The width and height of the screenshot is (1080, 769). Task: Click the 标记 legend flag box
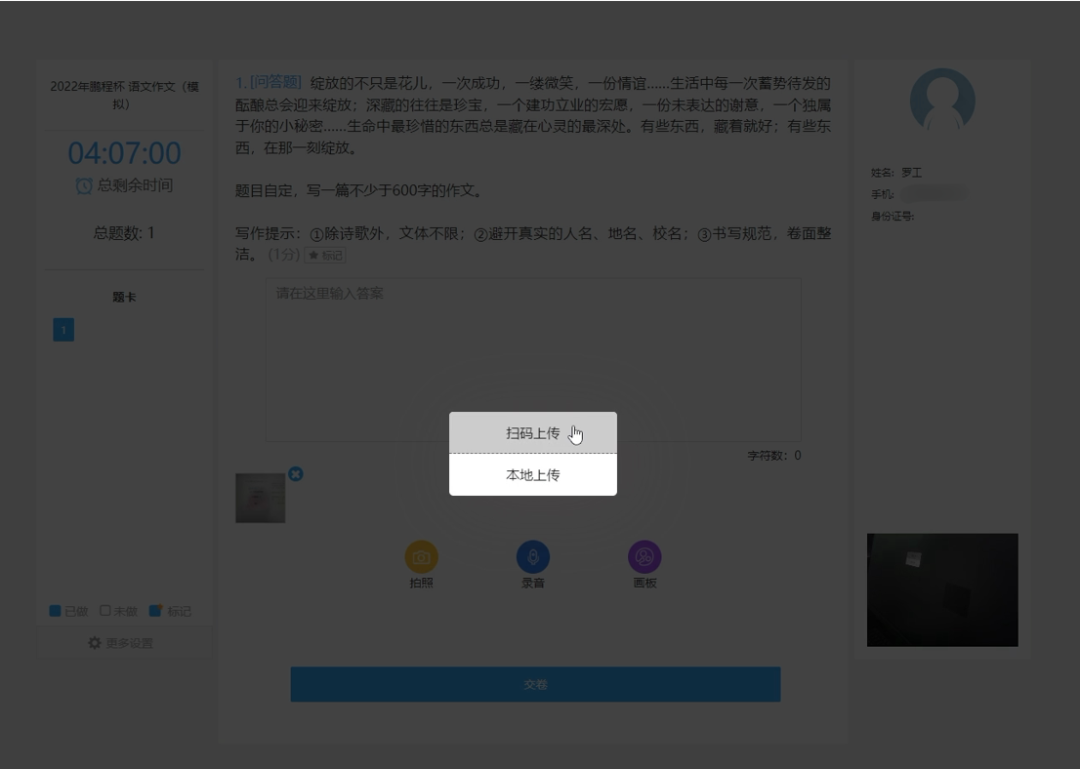156,611
